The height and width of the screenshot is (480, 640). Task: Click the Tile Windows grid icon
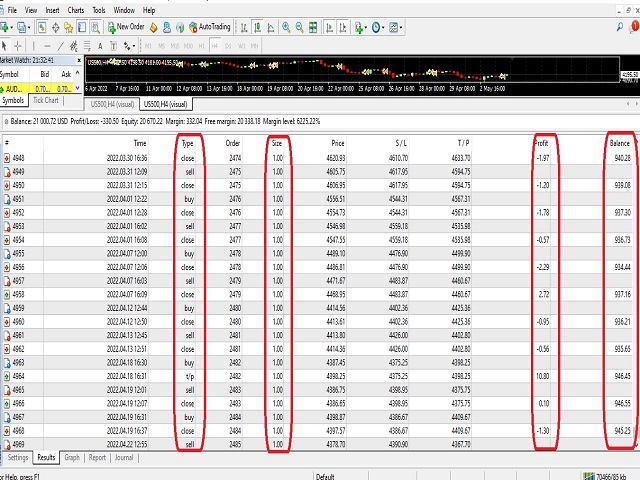click(313, 27)
